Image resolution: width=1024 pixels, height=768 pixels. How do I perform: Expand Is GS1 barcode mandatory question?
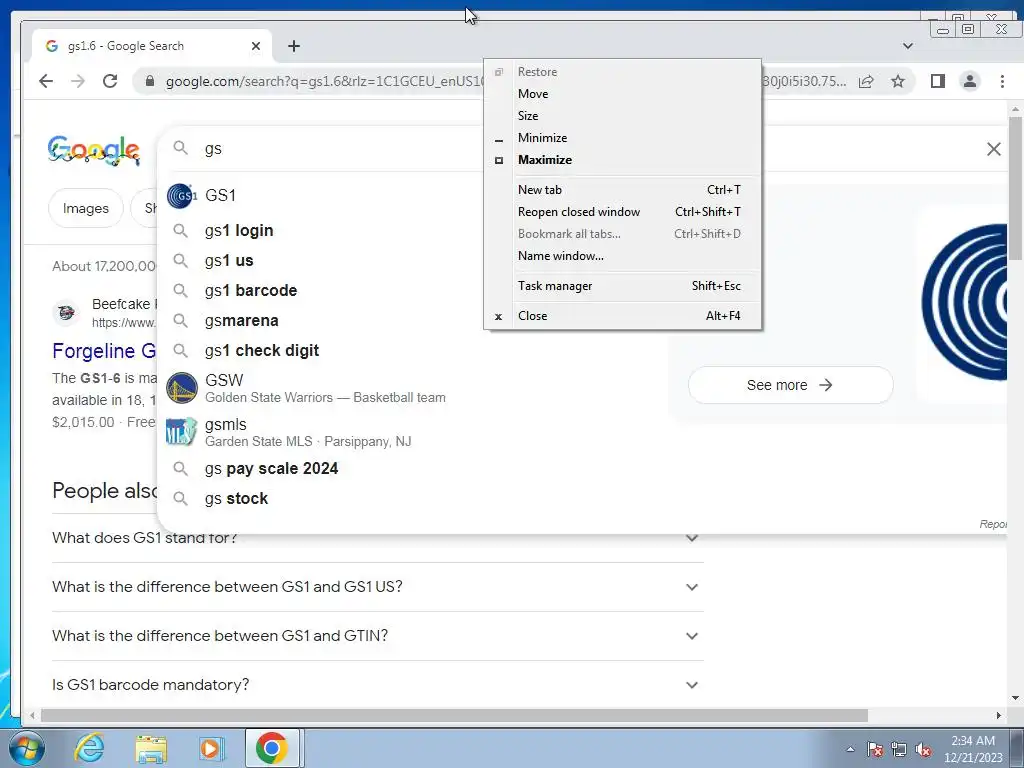(377, 685)
